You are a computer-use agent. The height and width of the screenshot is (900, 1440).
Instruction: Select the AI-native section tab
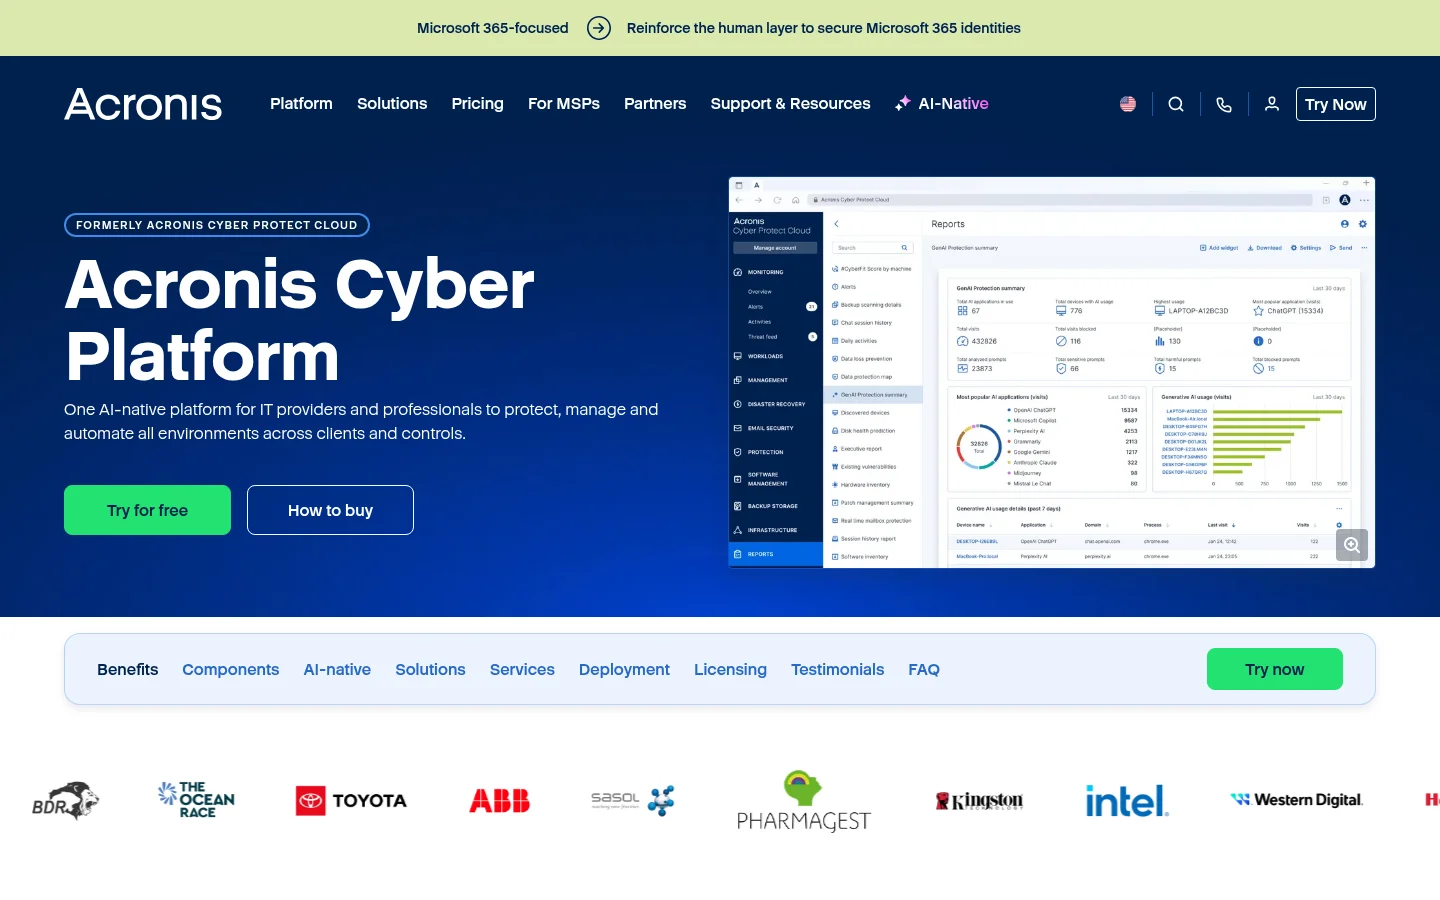337,669
